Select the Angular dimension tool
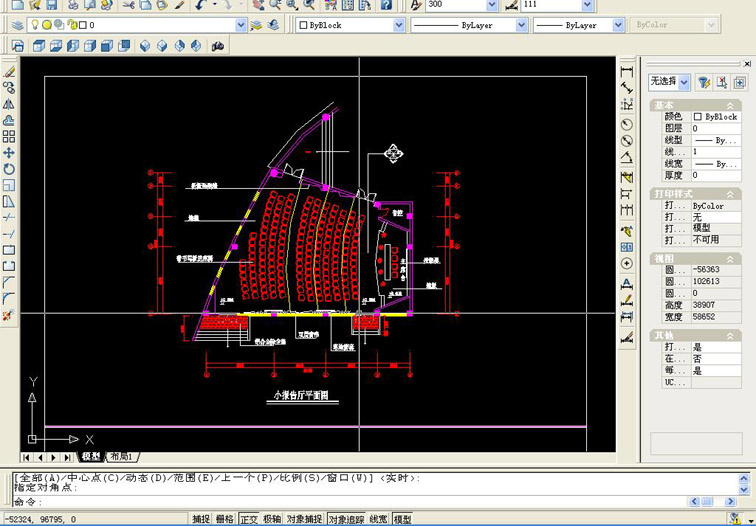This screenshot has height=526, width=756. tap(627, 157)
